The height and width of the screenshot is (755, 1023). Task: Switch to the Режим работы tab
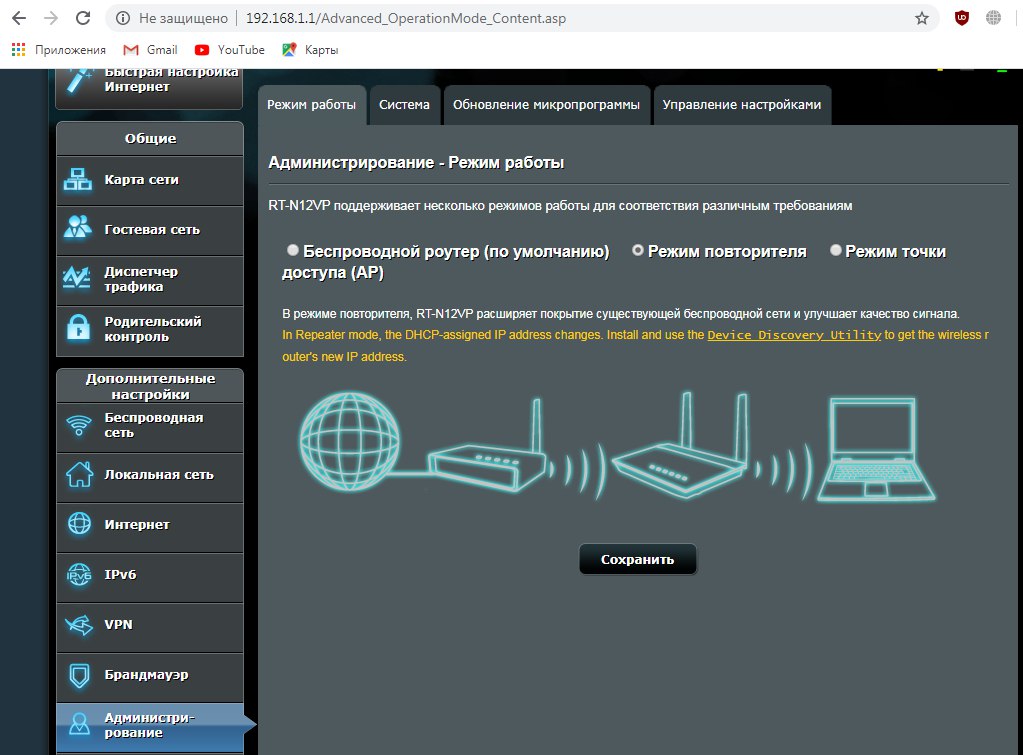tap(312, 105)
